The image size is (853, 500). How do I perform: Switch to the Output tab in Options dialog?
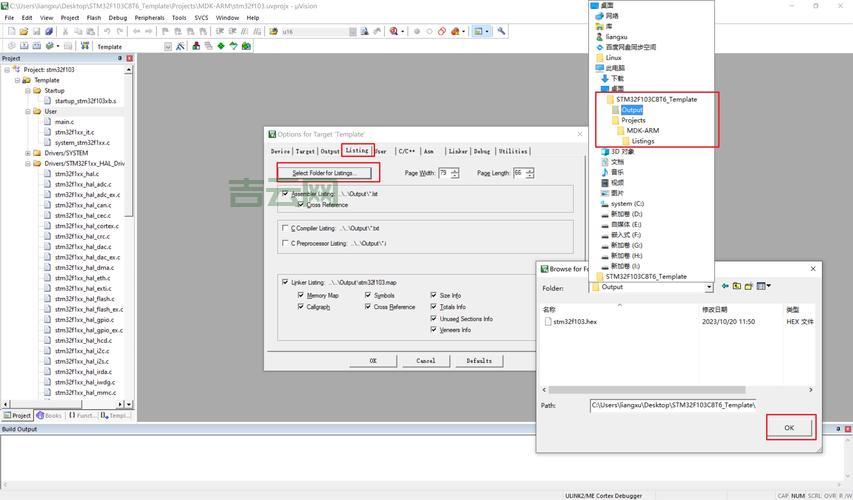(330, 151)
